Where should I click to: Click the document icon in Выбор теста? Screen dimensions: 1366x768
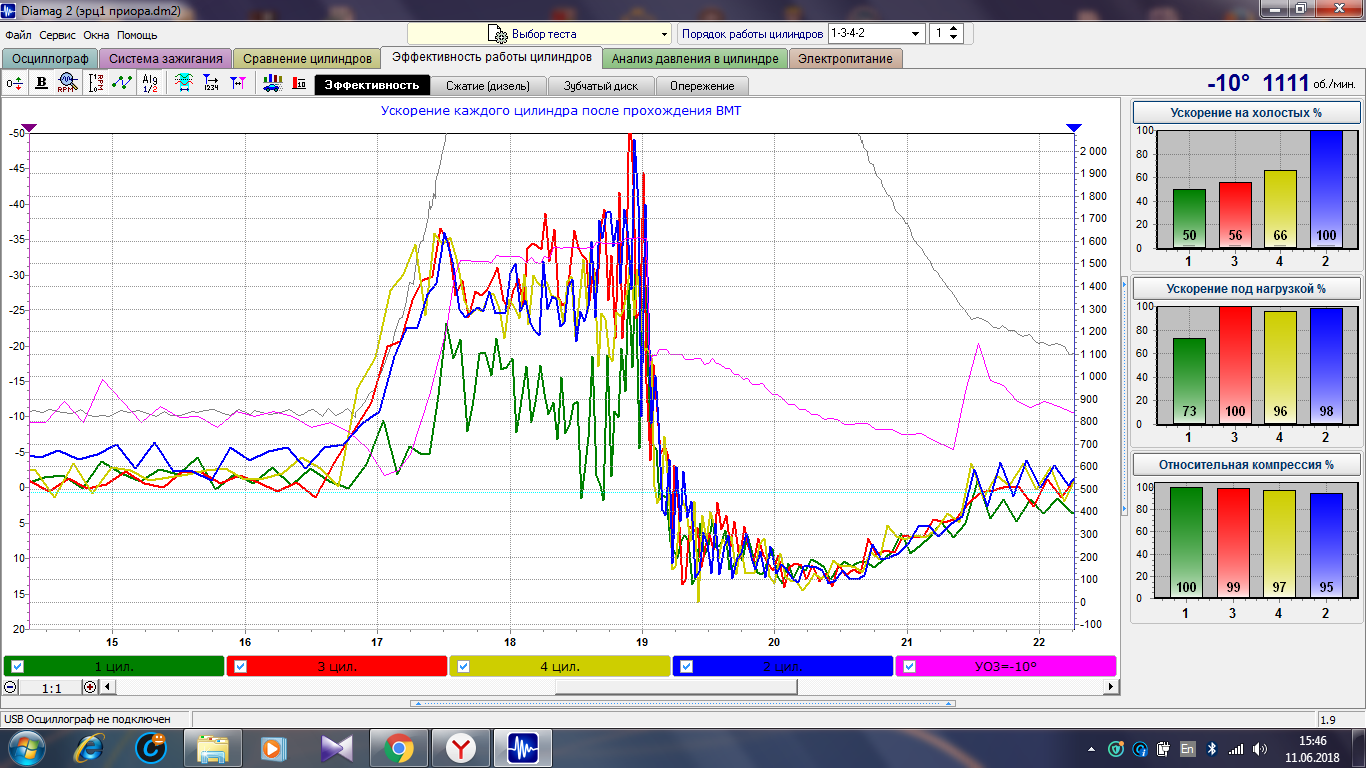497,33
